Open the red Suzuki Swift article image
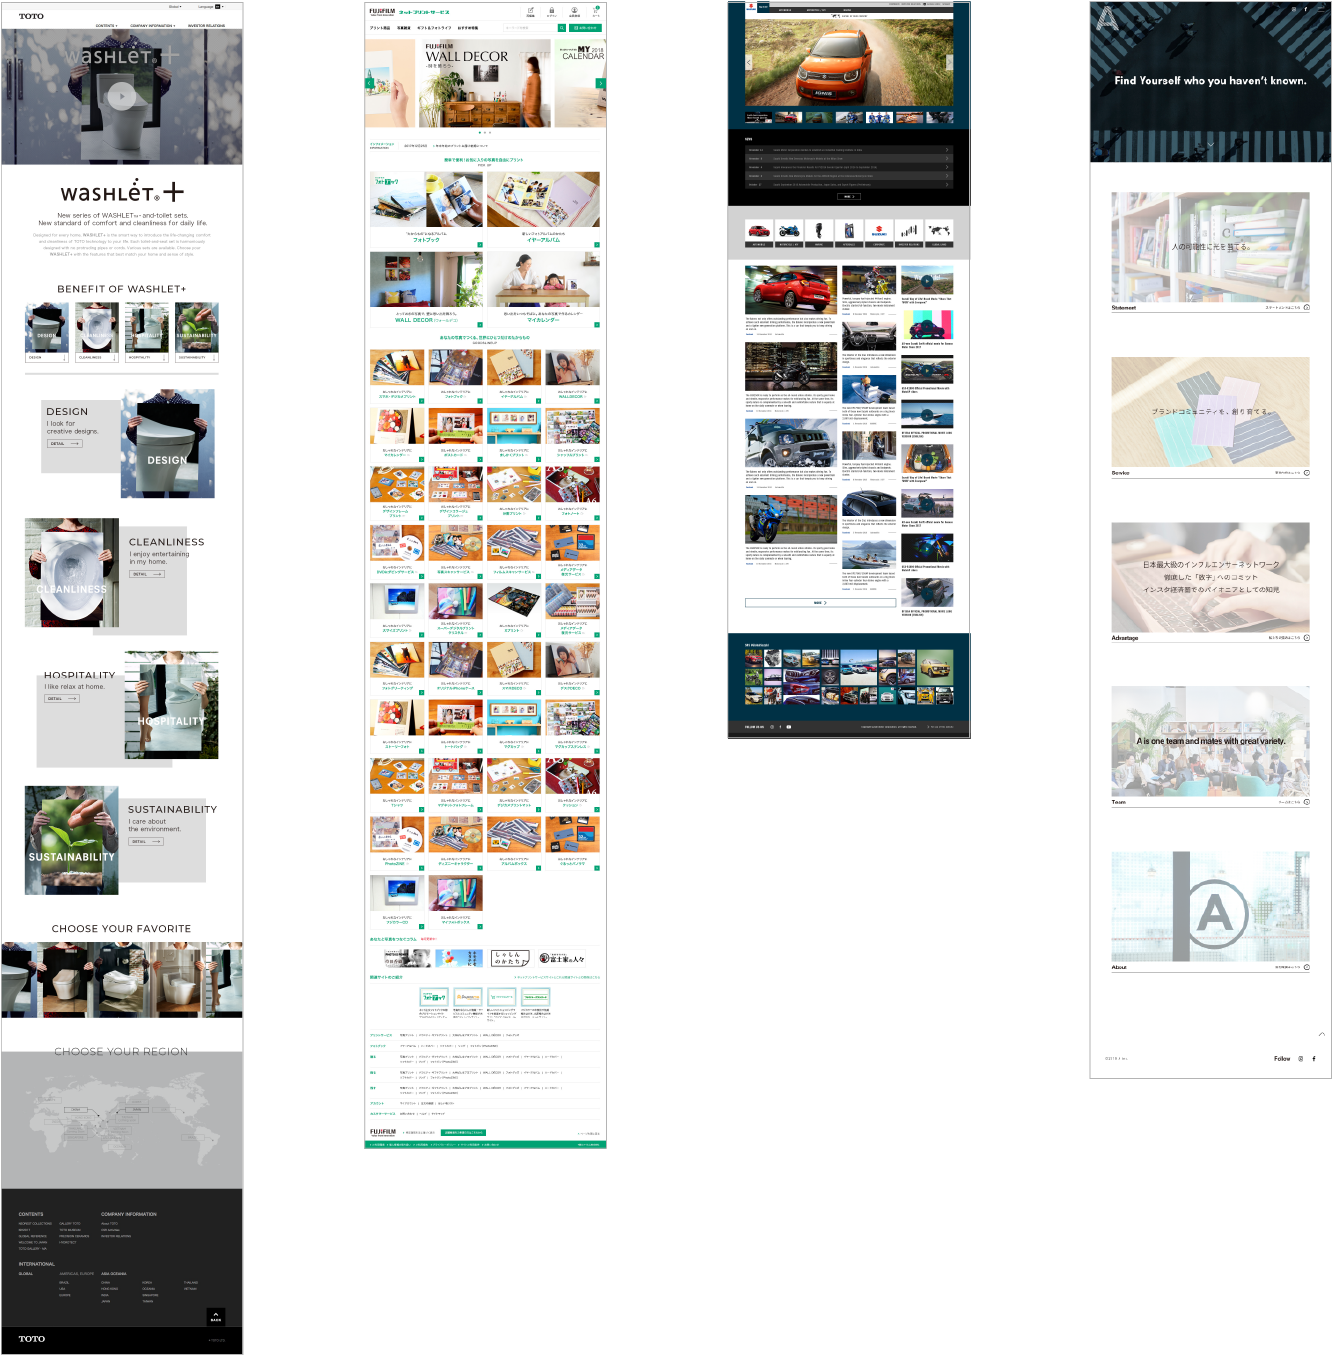The image size is (1333, 1356). [x=791, y=291]
